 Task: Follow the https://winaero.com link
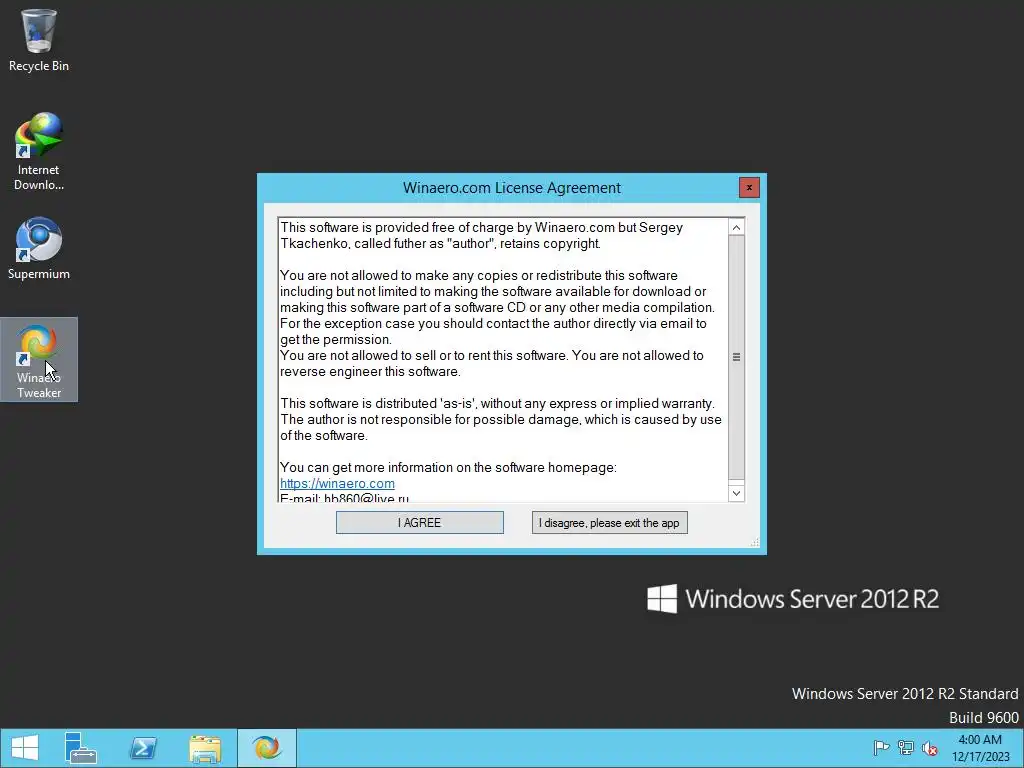[x=337, y=483]
